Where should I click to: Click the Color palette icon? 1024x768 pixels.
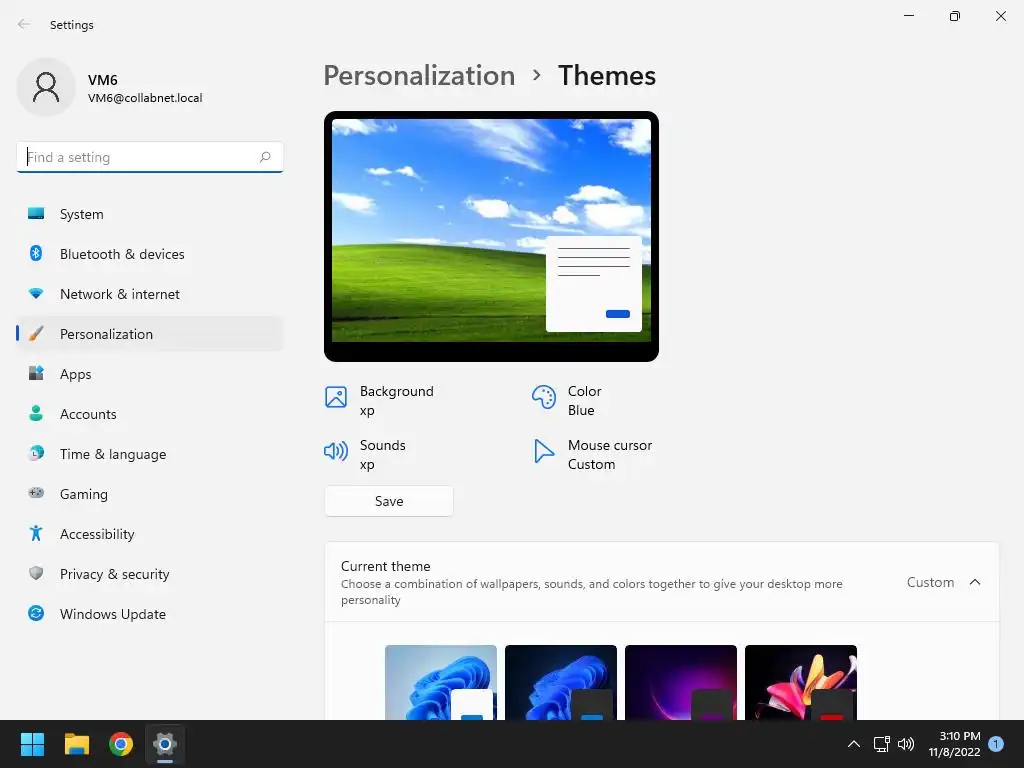tap(543, 397)
